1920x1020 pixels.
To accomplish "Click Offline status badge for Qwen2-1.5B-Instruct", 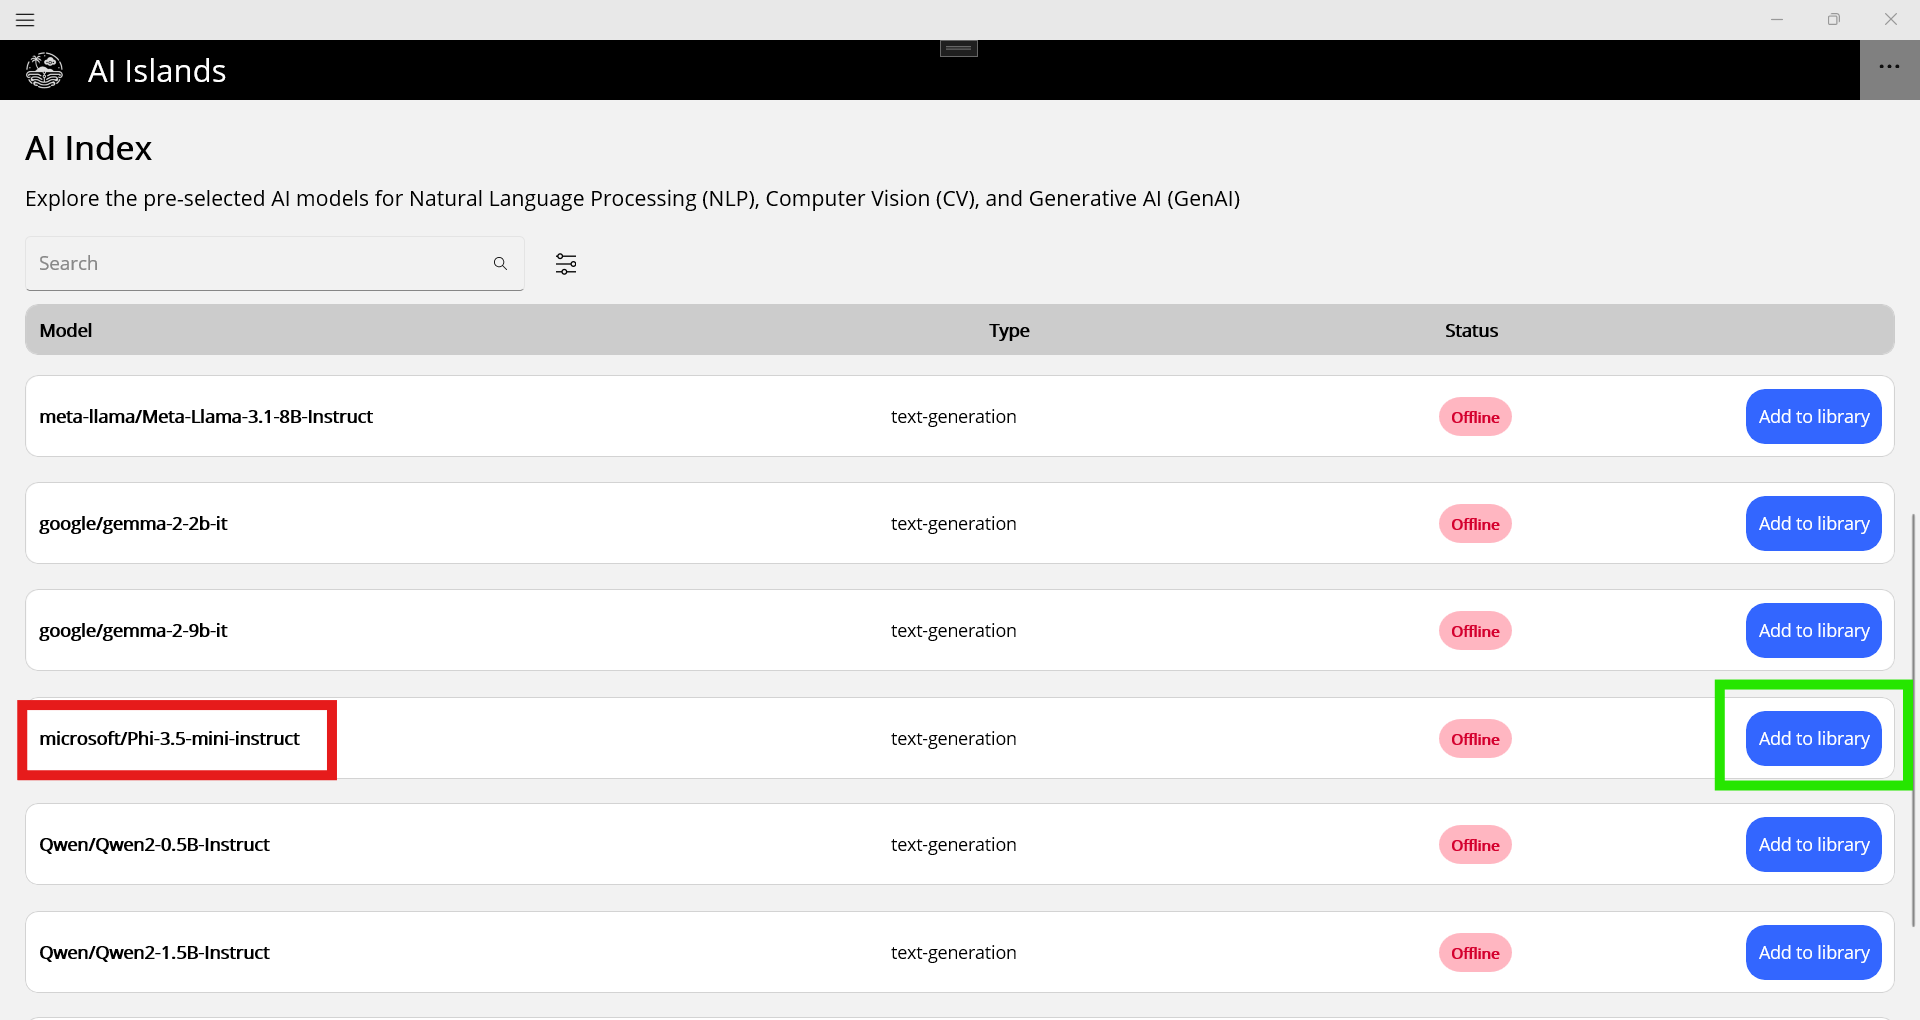I will pyautogui.click(x=1475, y=953).
